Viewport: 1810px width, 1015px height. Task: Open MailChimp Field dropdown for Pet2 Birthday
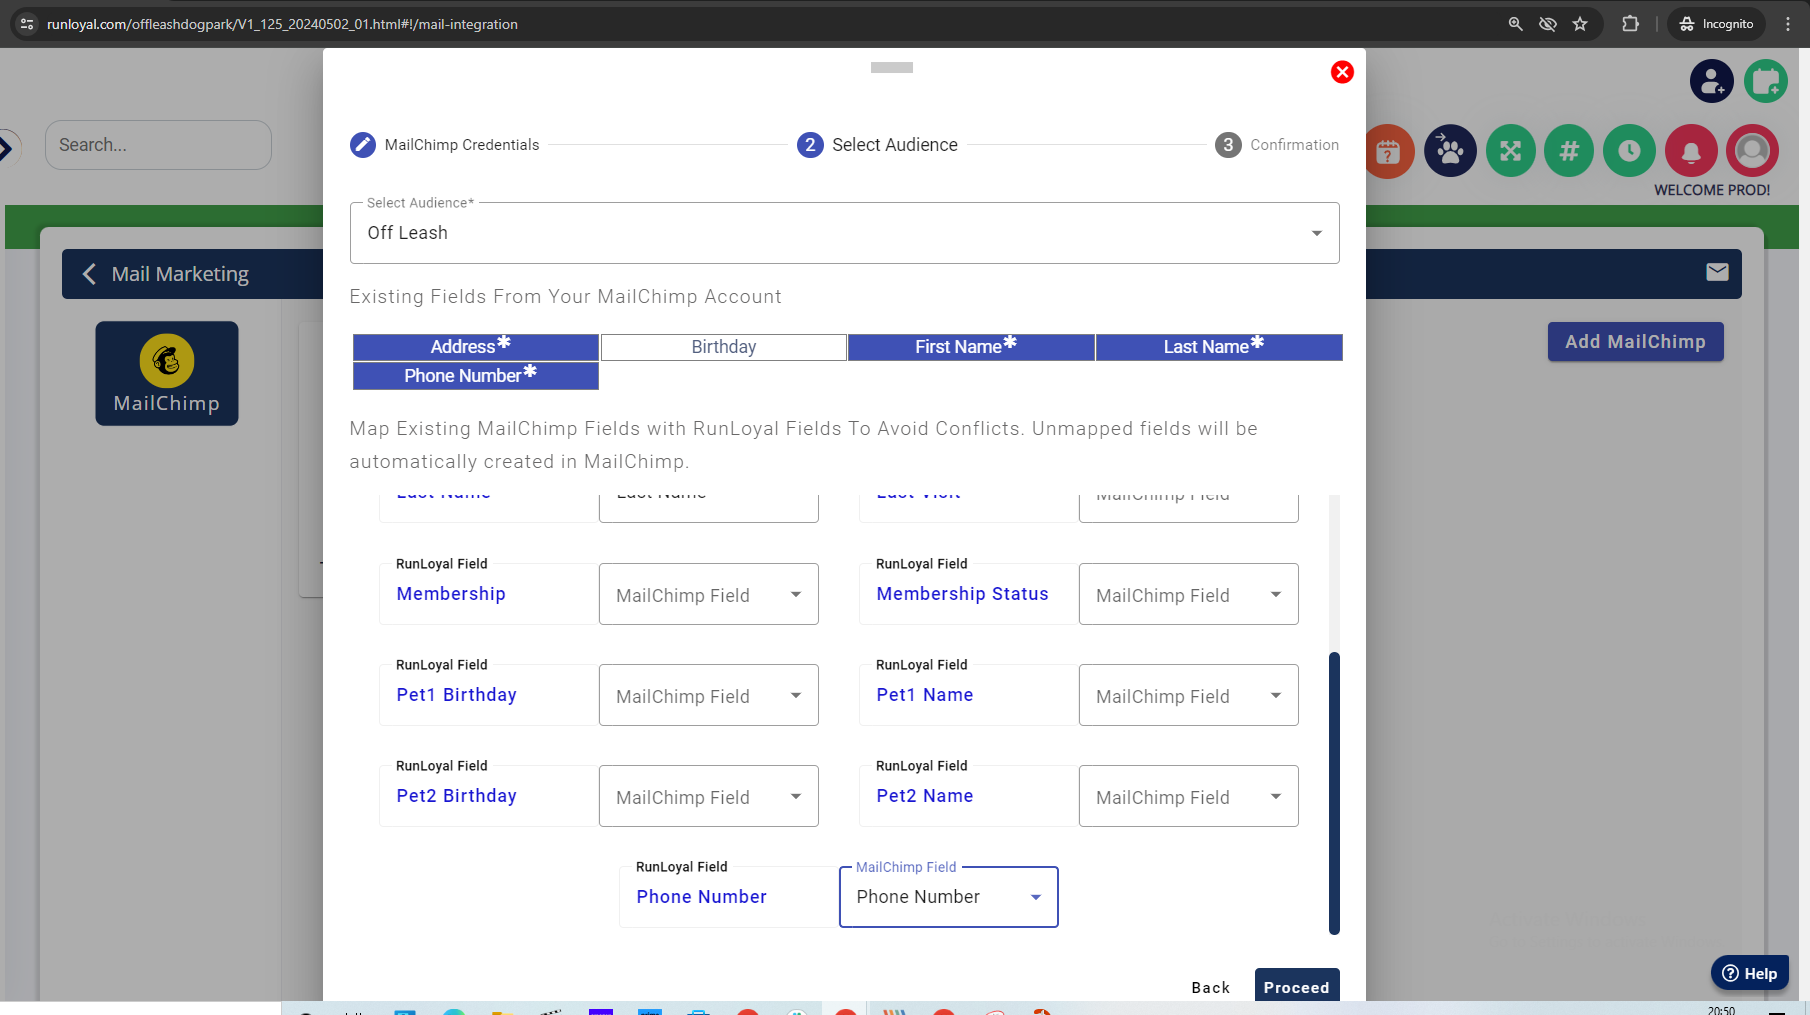(x=709, y=797)
